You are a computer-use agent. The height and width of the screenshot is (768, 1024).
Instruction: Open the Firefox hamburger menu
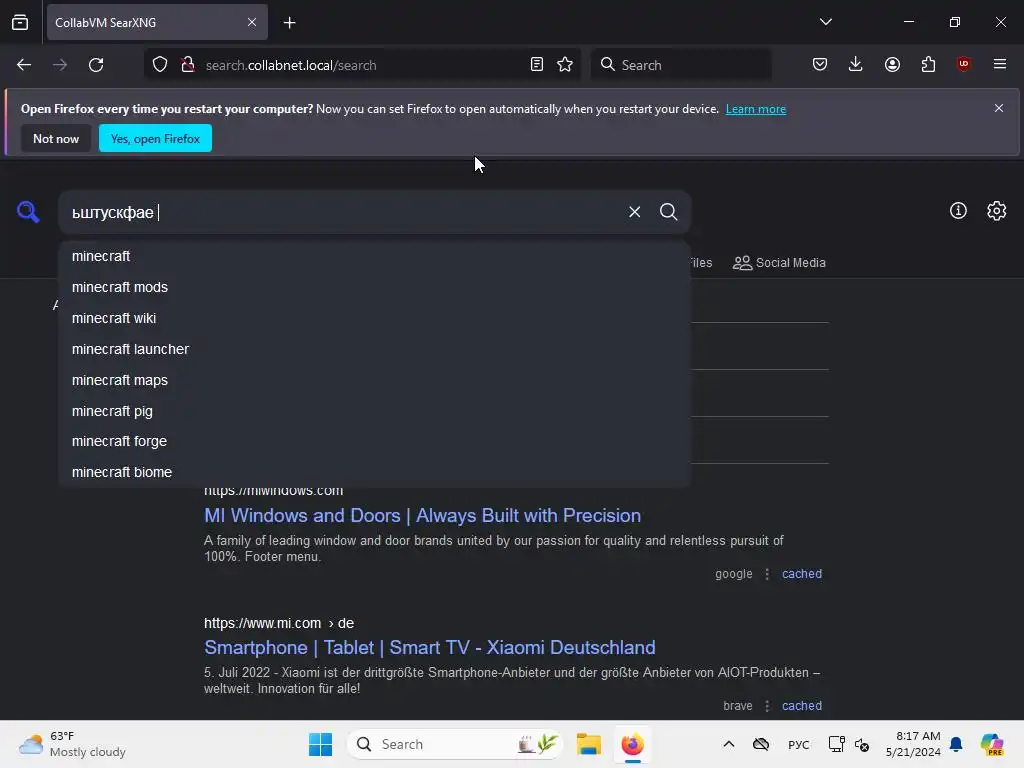tap(1000, 64)
